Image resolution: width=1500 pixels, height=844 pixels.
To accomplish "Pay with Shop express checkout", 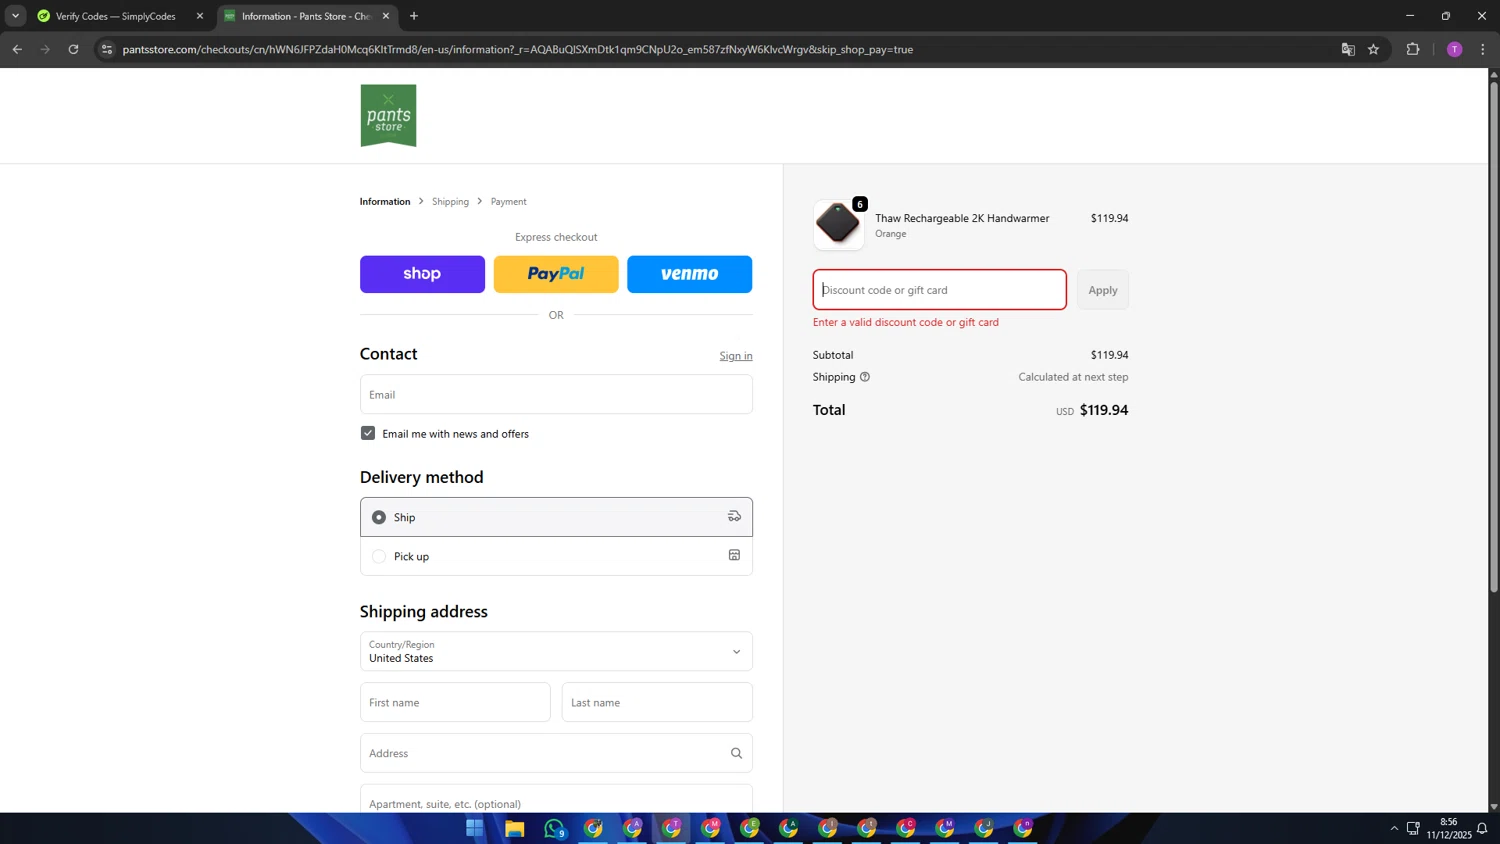I will [422, 274].
